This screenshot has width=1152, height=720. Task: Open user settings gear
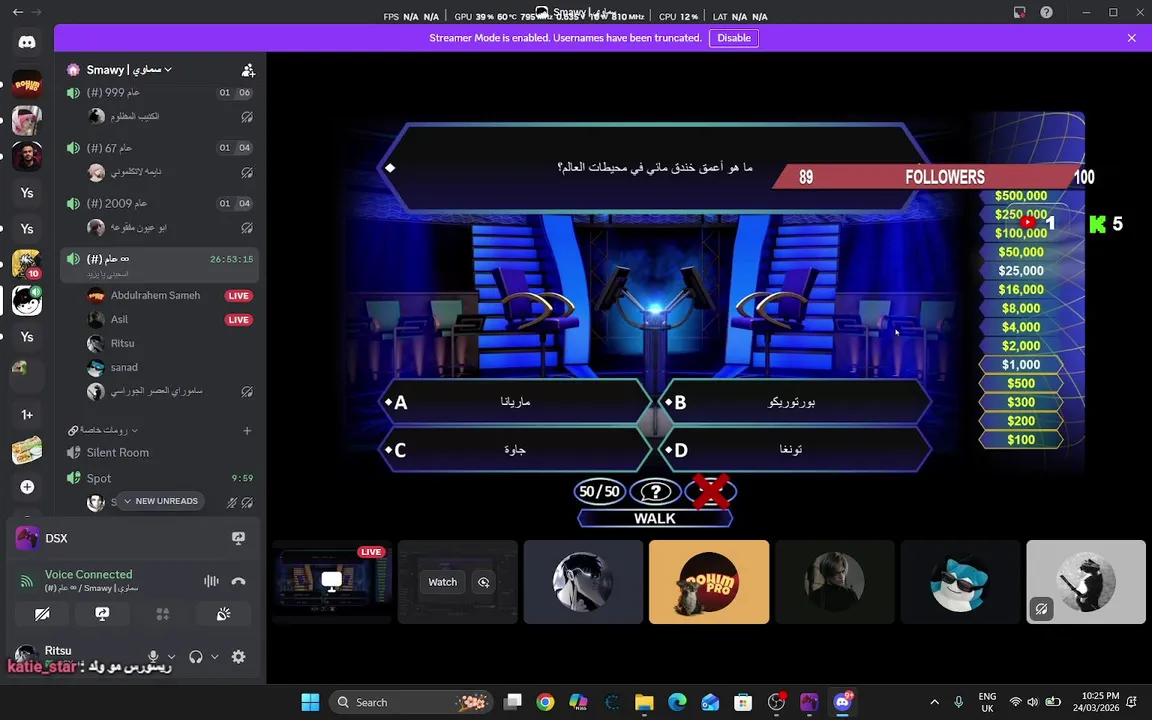(x=238, y=657)
